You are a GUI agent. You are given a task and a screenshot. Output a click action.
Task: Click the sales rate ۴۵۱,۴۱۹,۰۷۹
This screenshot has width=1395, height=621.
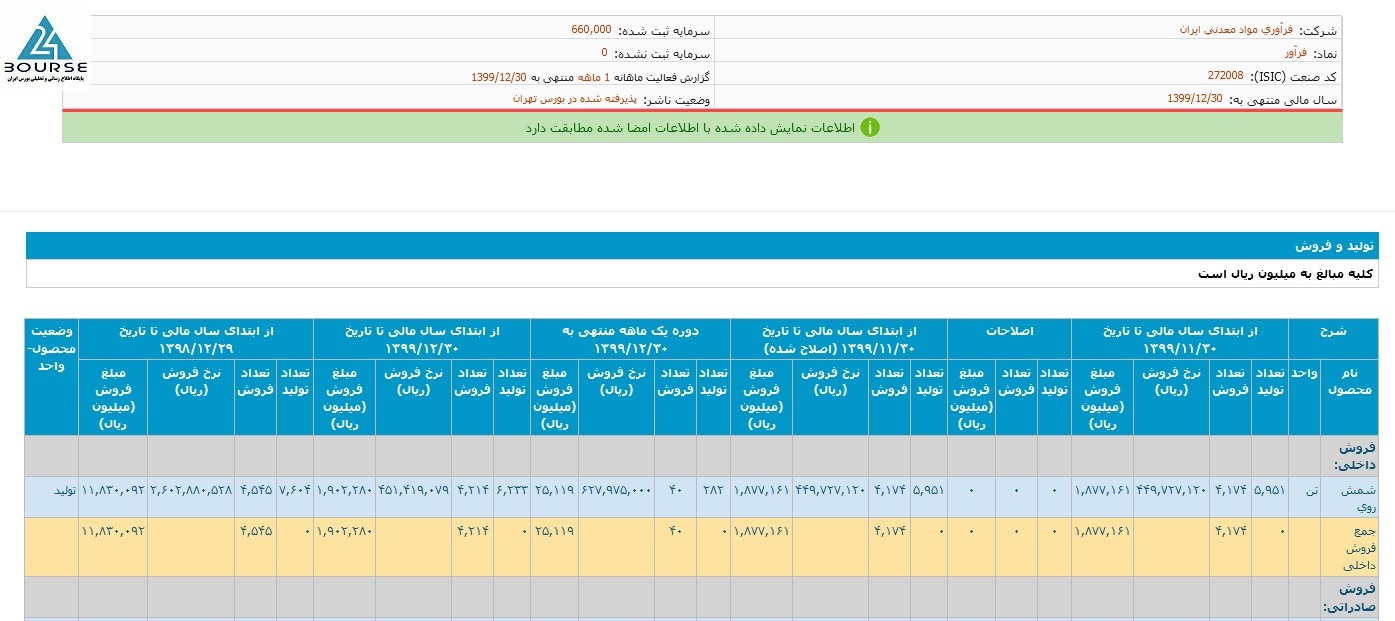tap(413, 490)
